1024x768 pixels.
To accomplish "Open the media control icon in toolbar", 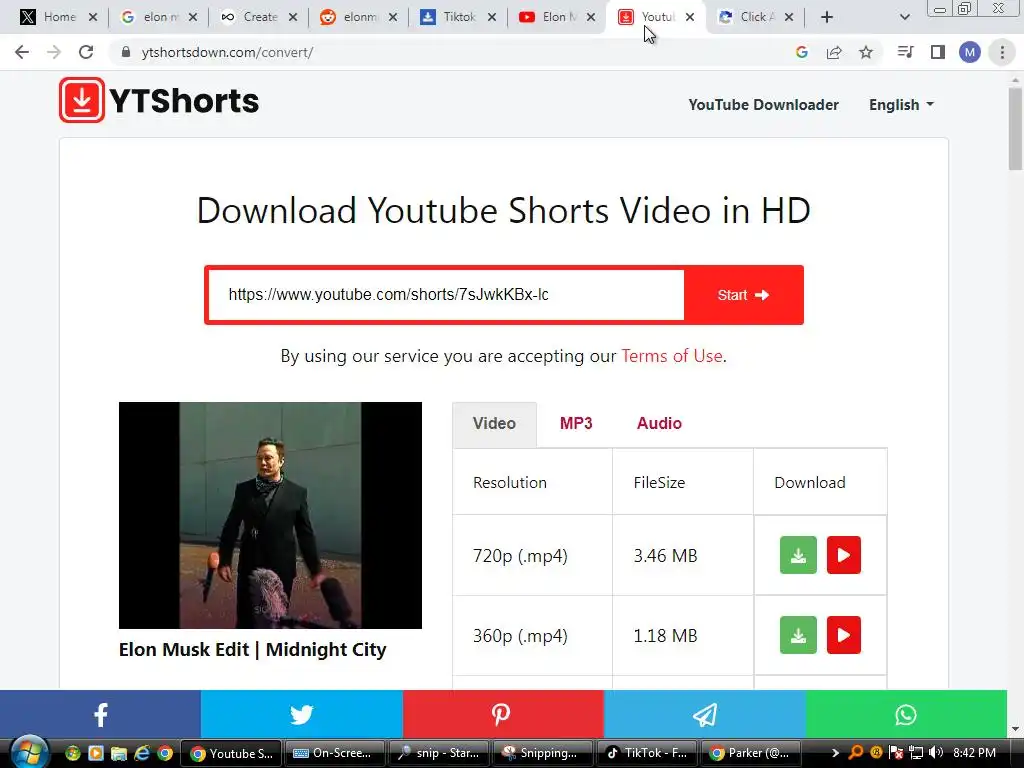I will pyautogui.click(x=906, y=52).
